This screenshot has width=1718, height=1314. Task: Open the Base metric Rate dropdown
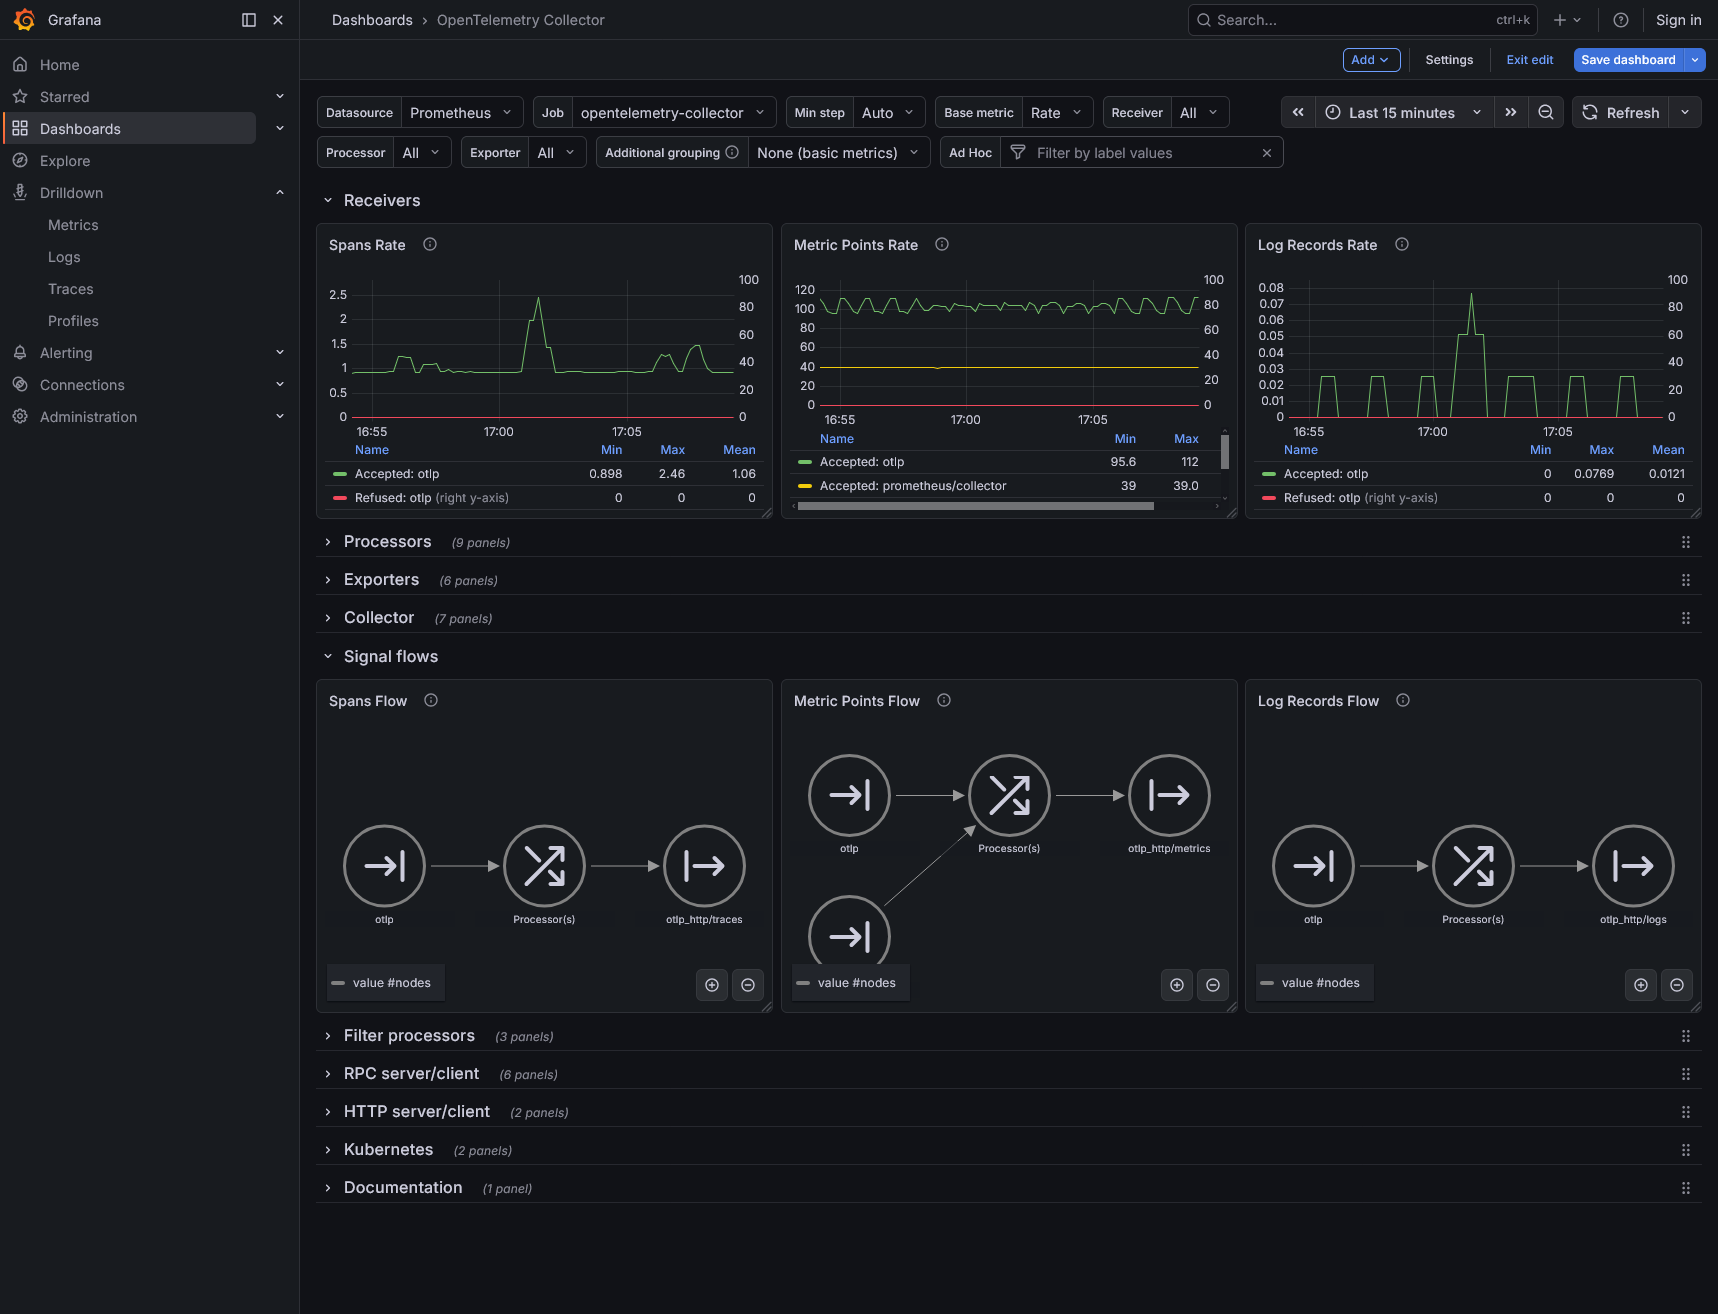coord(1057,112)
